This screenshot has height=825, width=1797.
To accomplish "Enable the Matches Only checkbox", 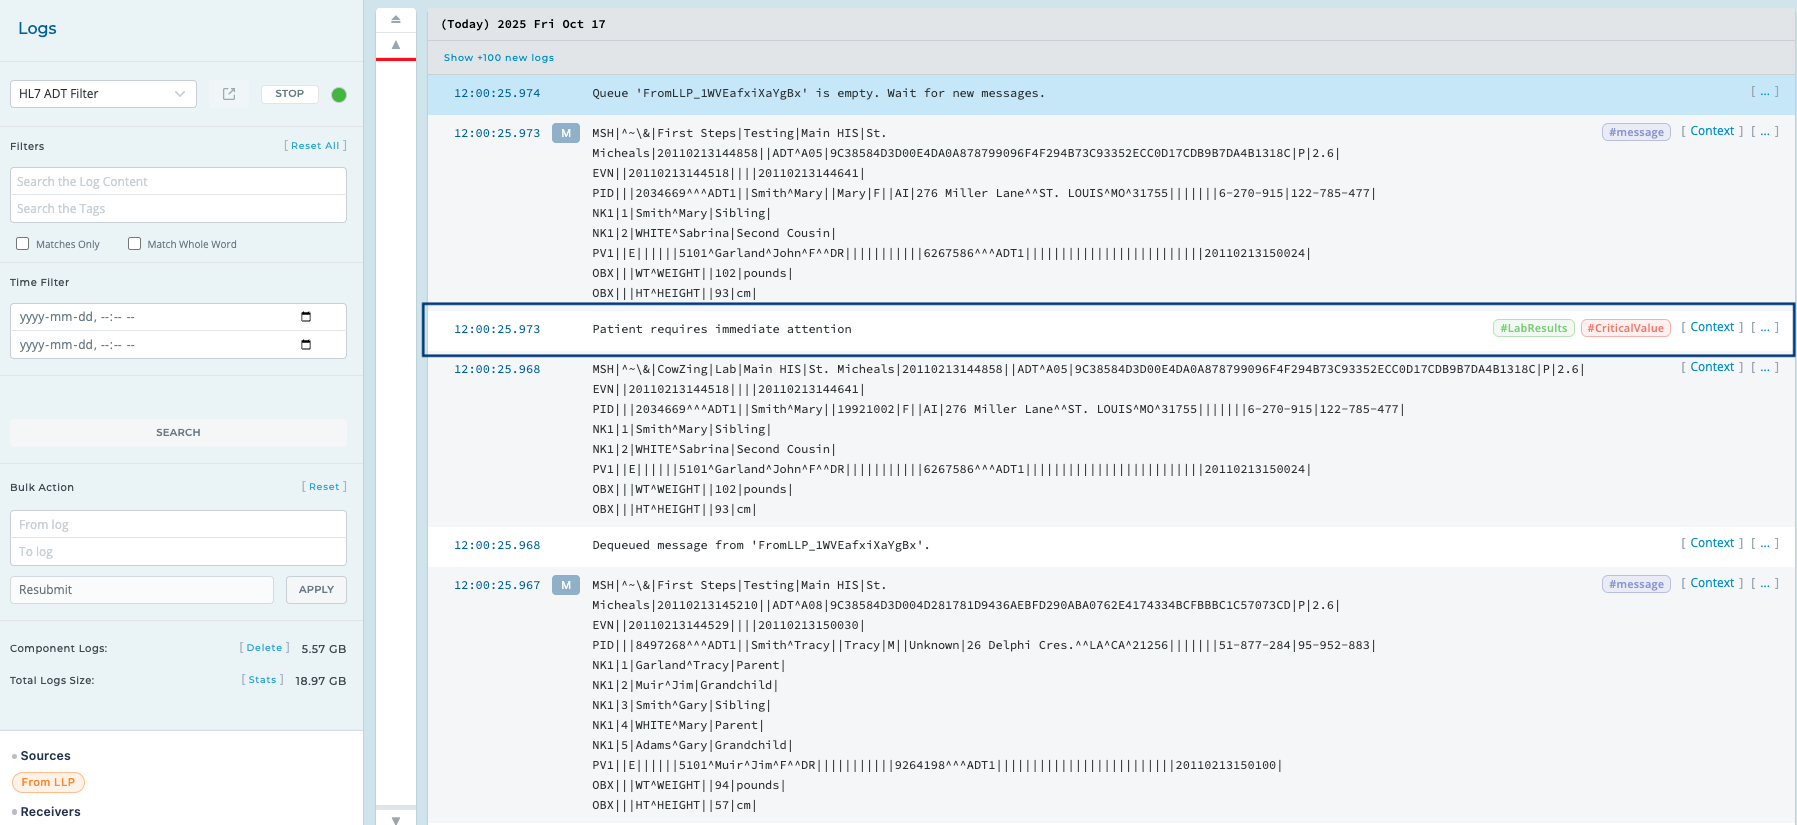I will 23,244.
